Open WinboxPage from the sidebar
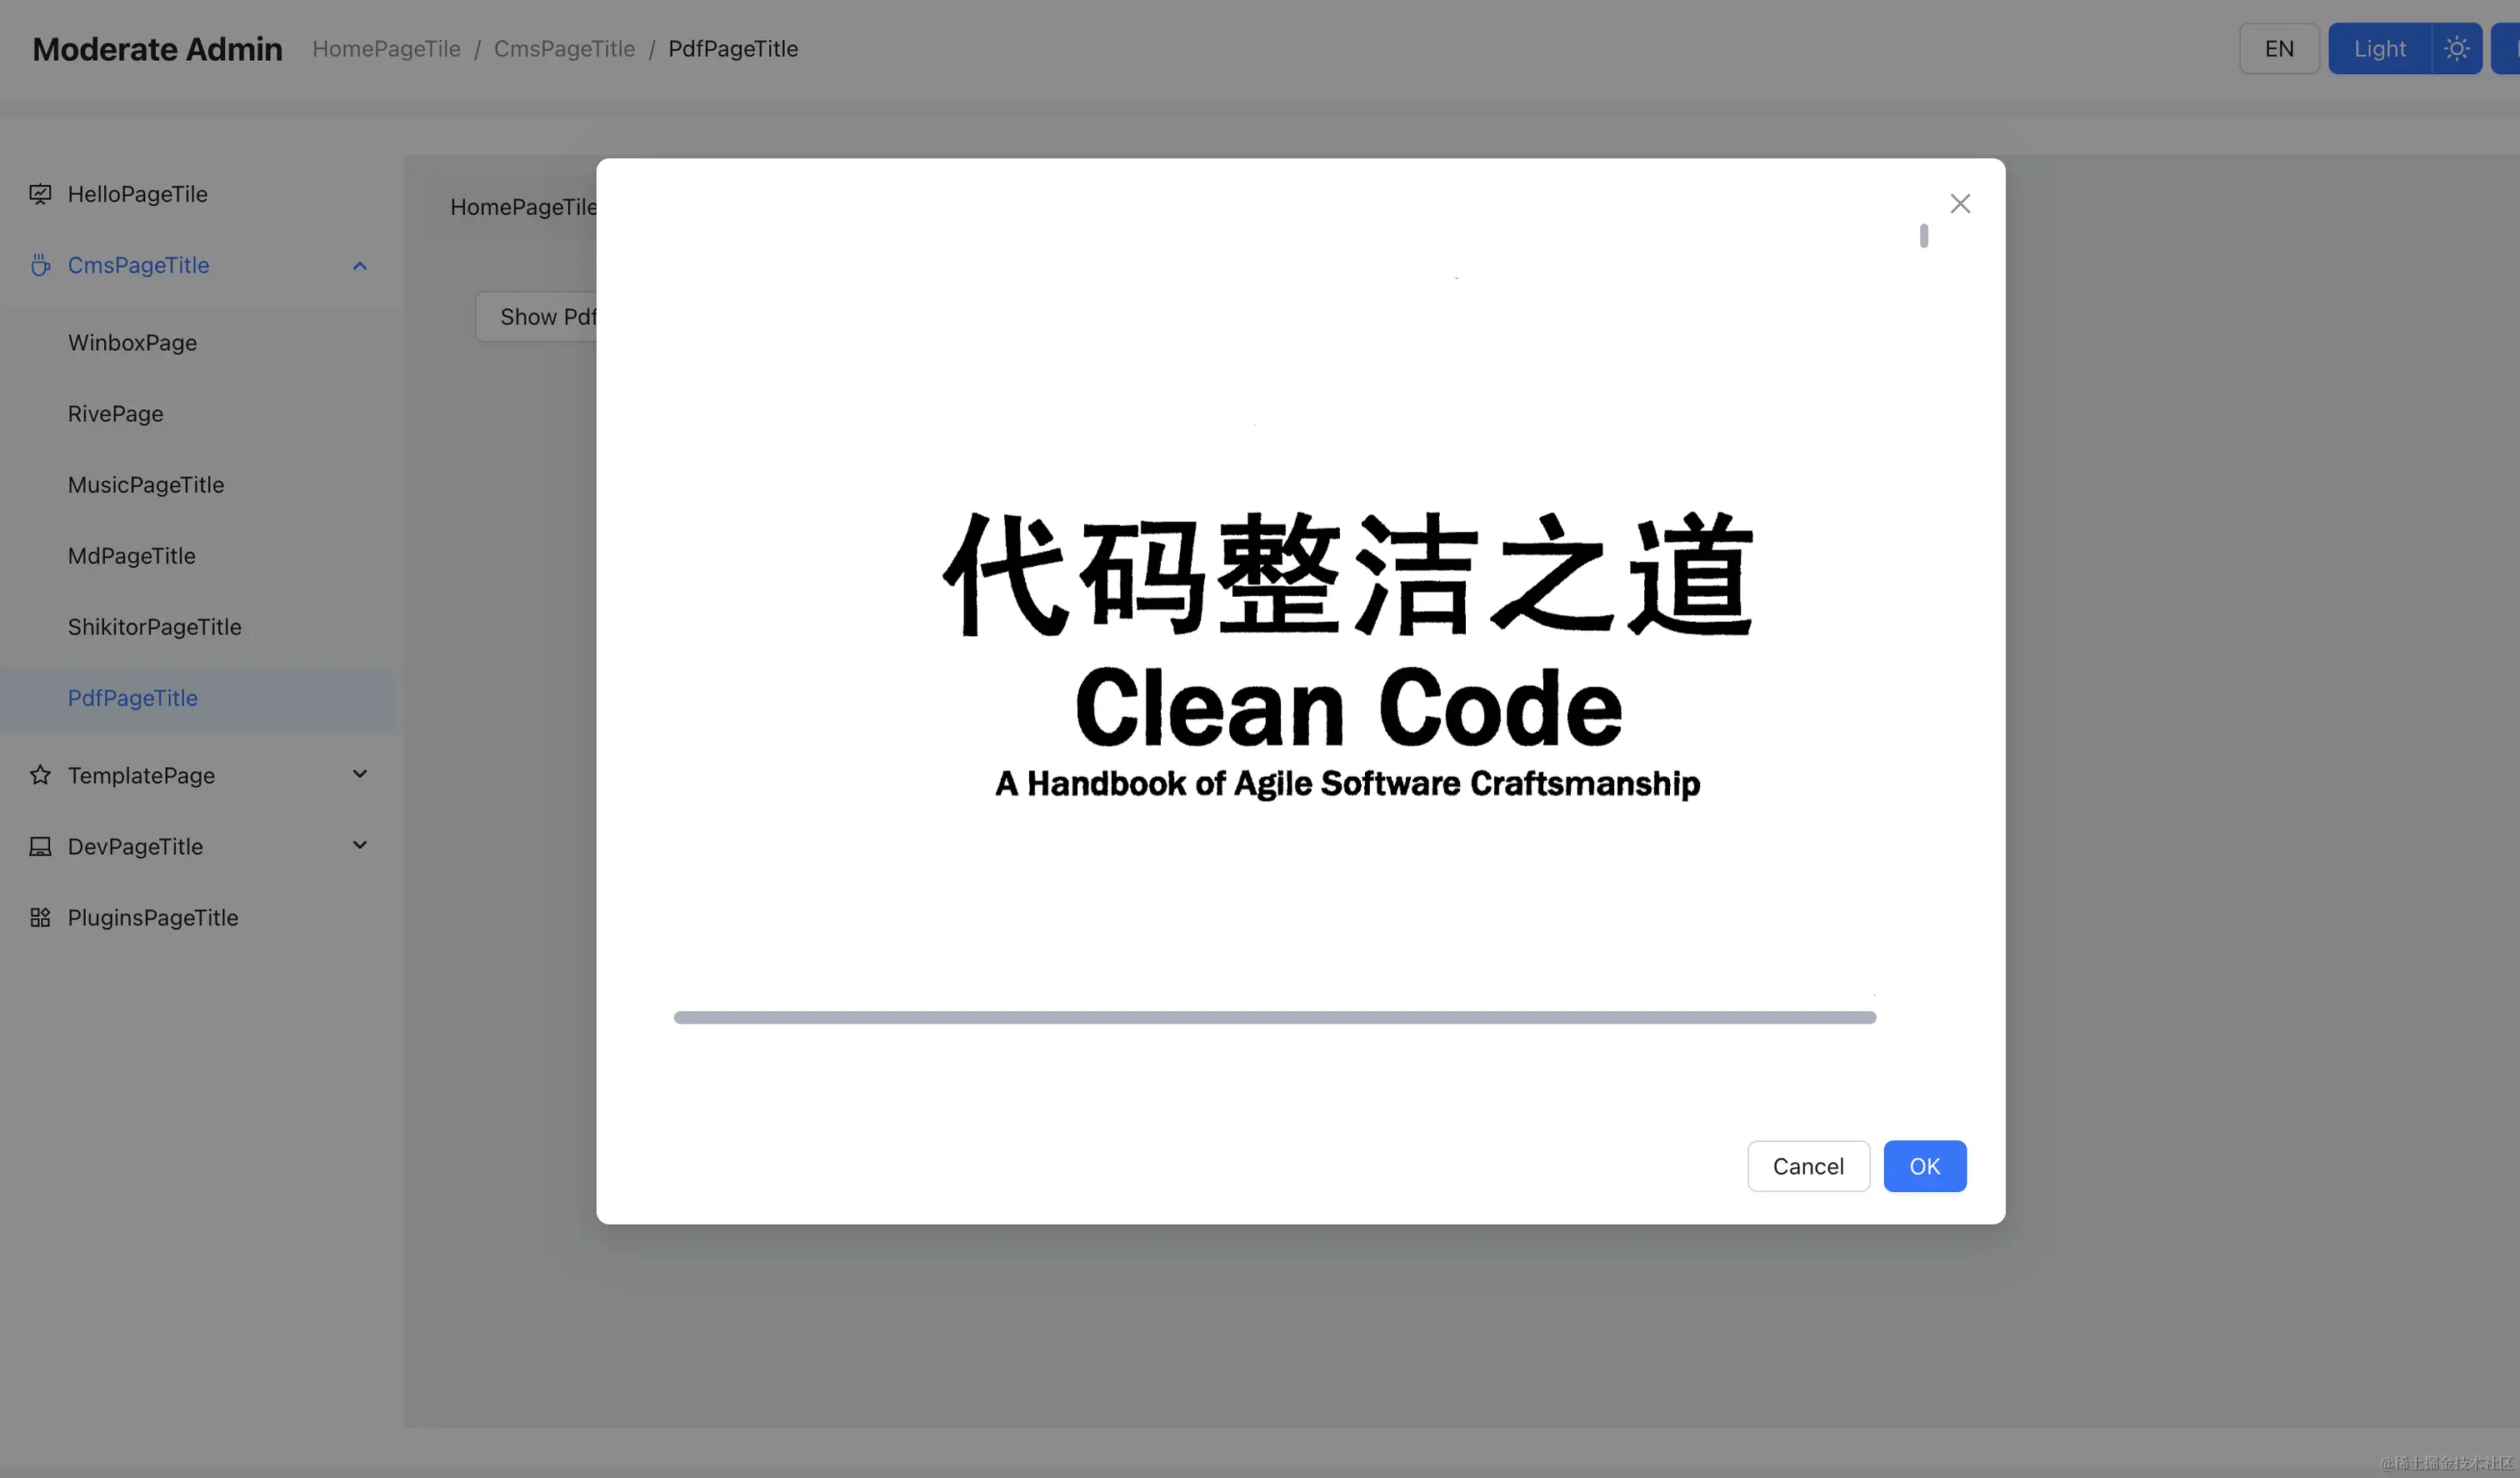This screenshot has height=1478, width=2520. pyautogui.click(x=132, y=342)
